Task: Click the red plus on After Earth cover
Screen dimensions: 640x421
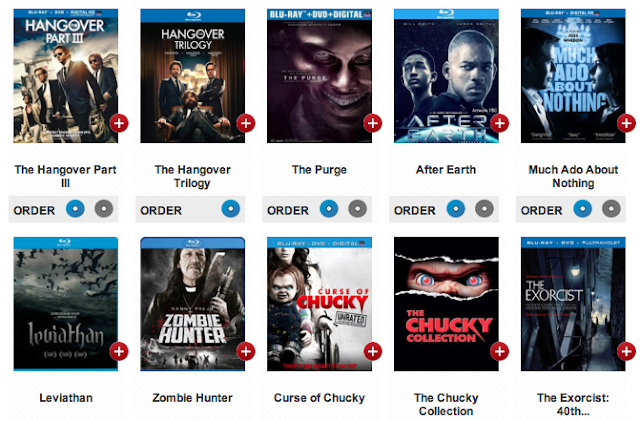Action: pos(500,123)
